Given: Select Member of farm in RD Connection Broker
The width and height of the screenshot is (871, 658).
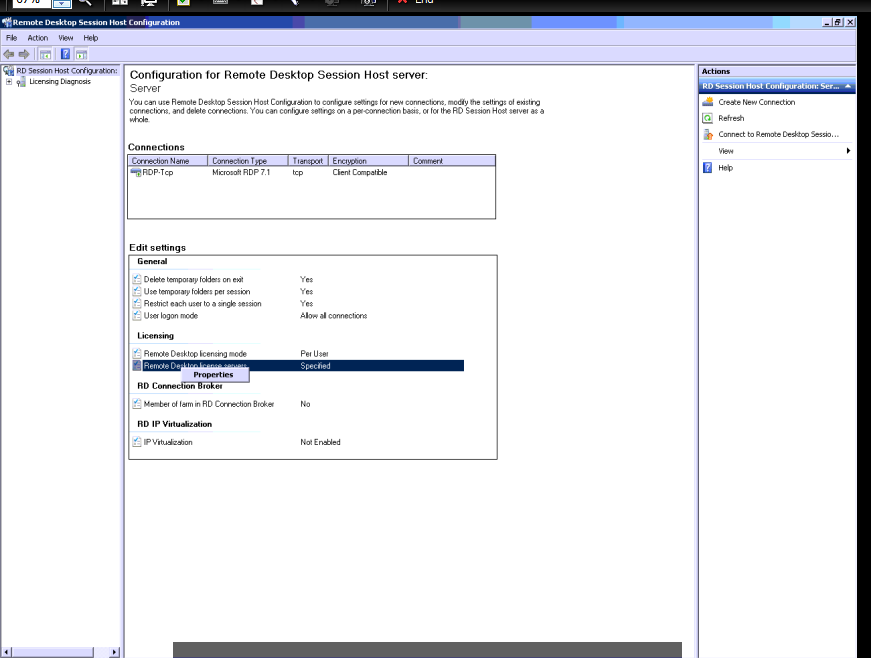Looking at the screenshot, I should coord(209,404).
